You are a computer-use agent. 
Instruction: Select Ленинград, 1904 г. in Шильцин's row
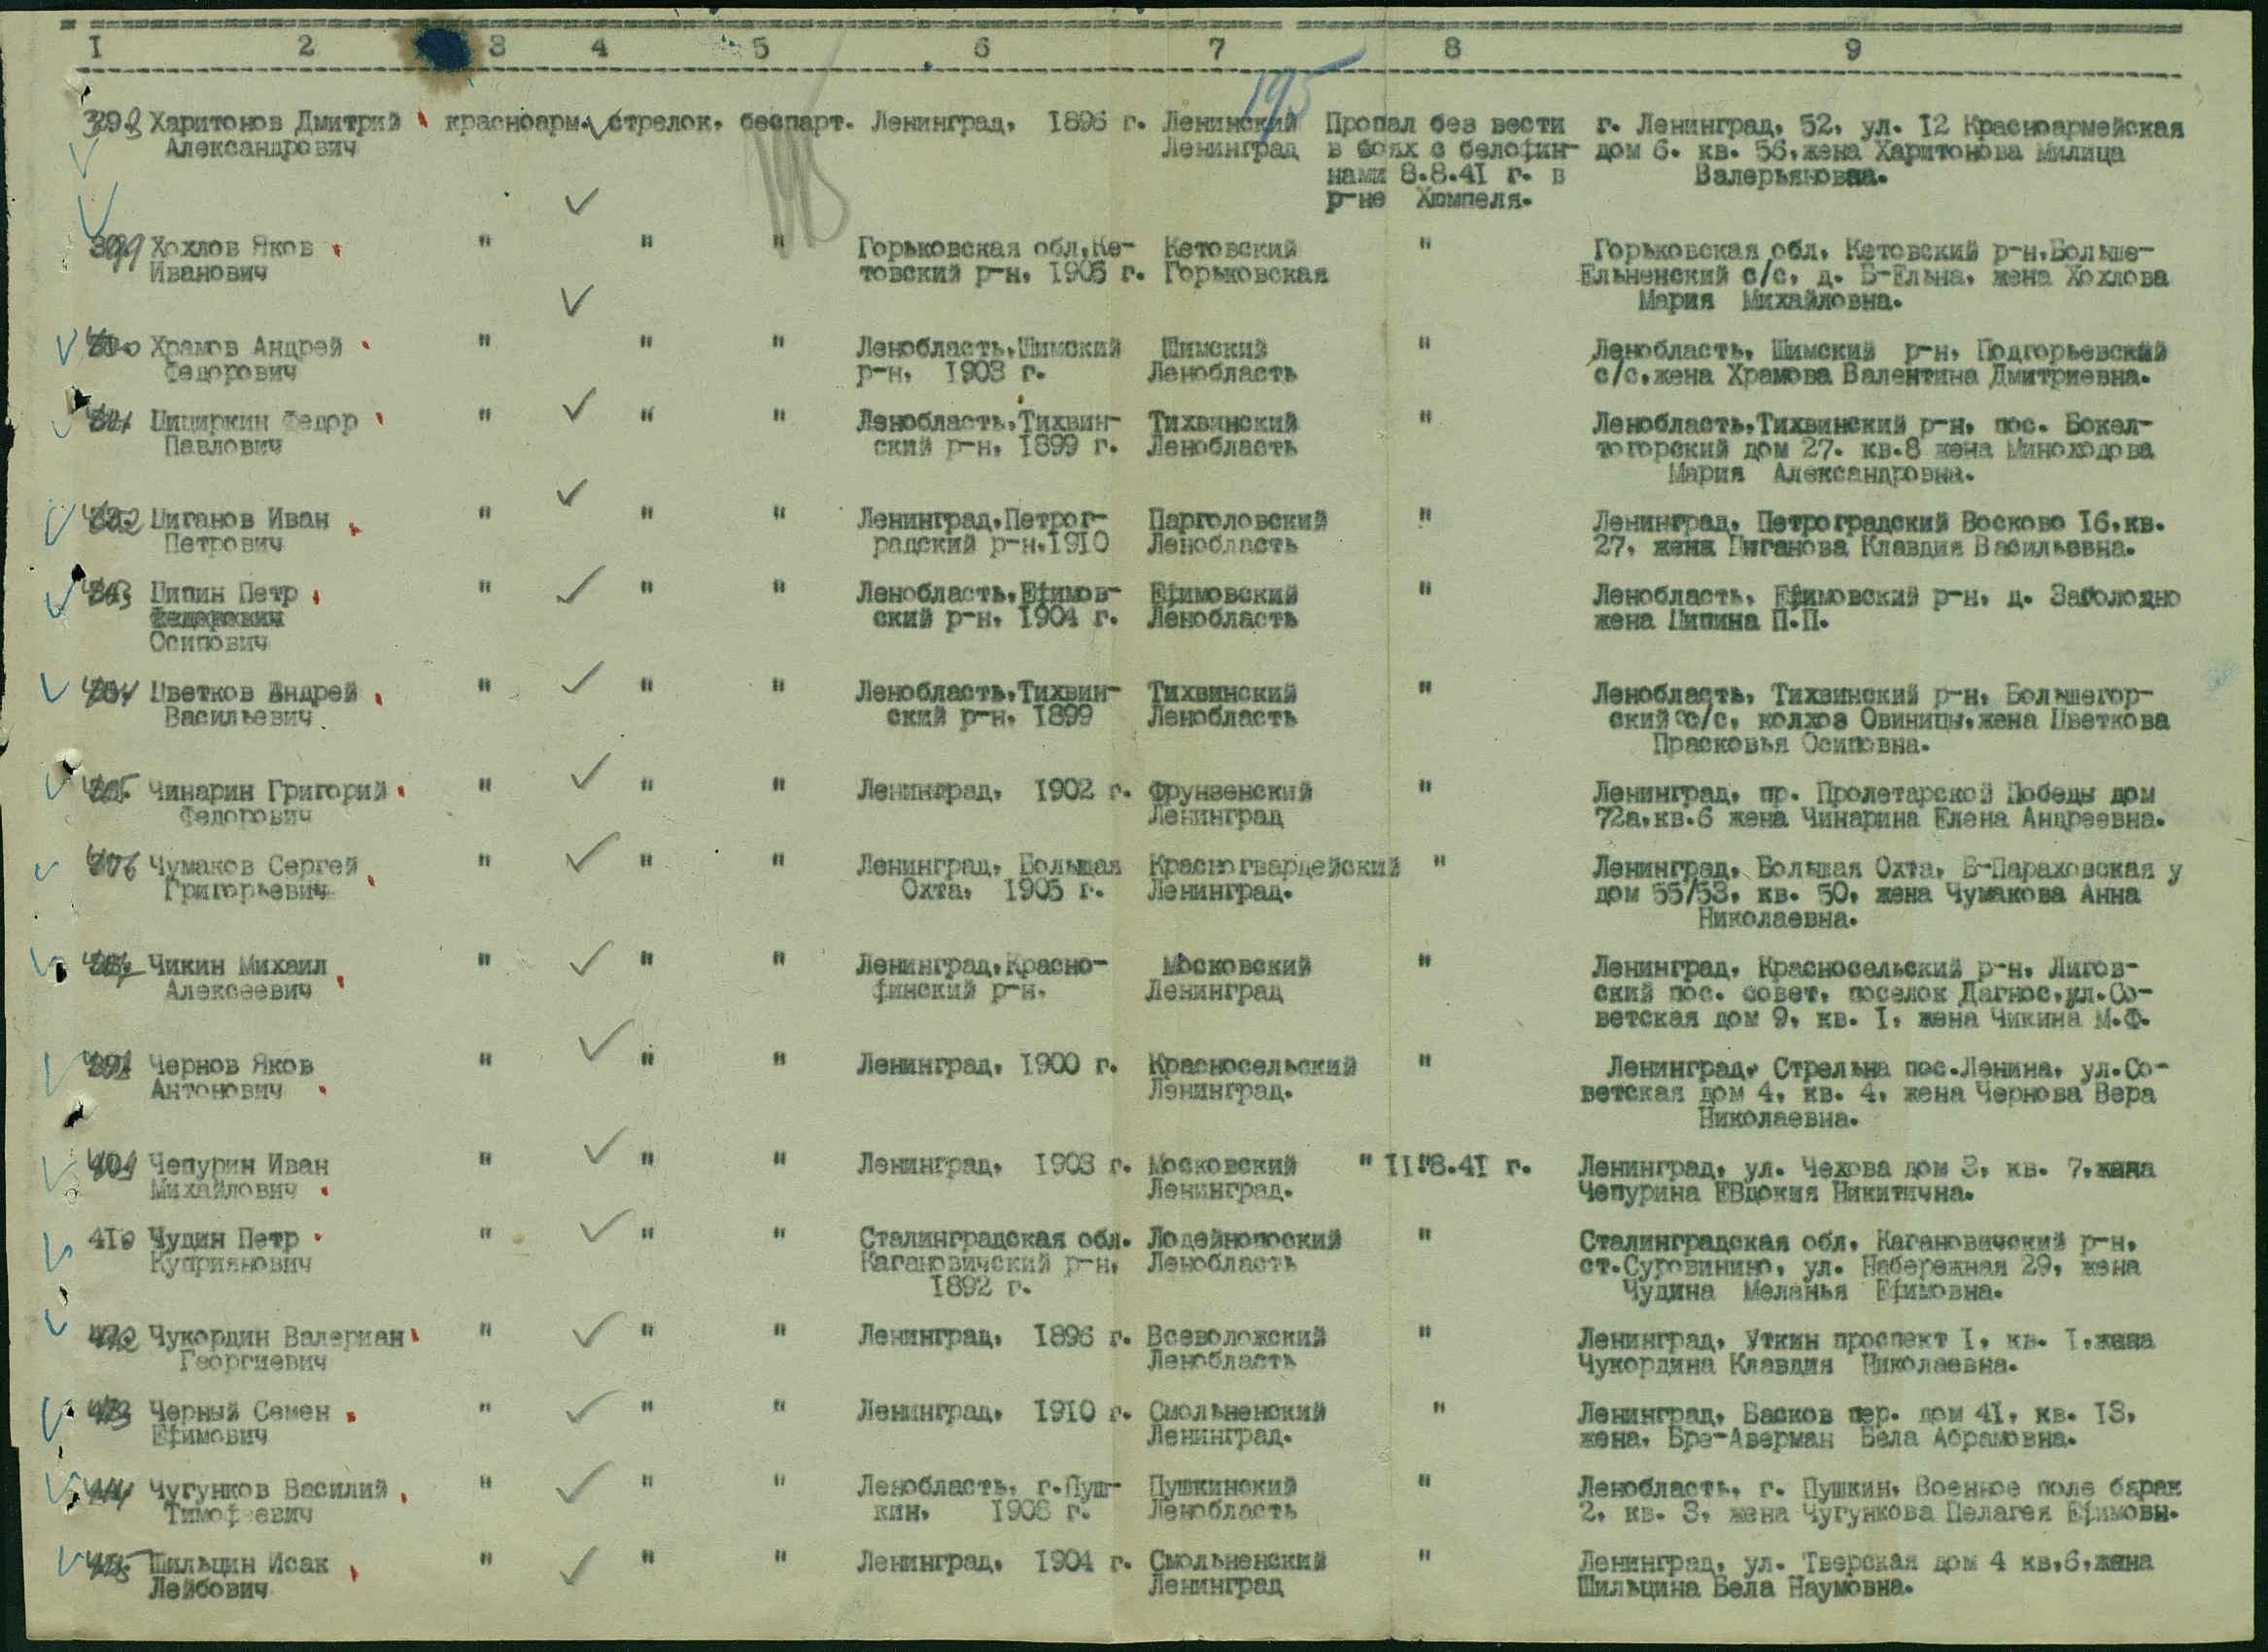(994, 1562)
